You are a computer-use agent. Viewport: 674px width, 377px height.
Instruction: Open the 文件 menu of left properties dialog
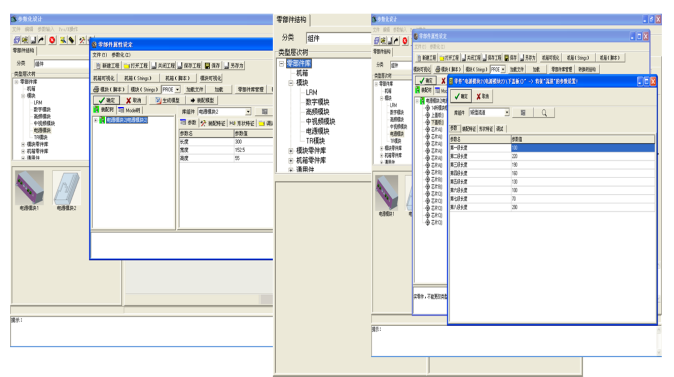tap(100, 55)
